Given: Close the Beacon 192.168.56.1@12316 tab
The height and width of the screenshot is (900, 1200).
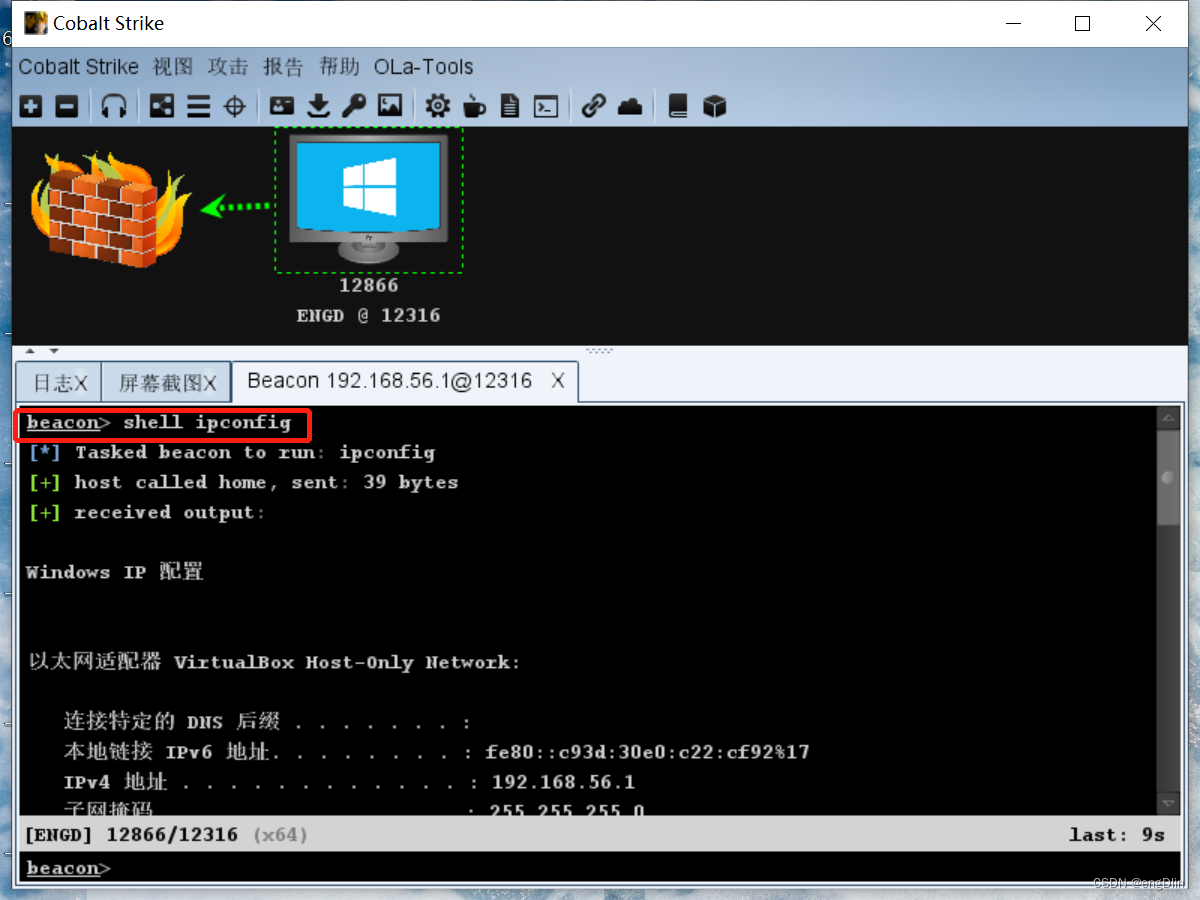Looking at the screenshot, I should (x=558, y=380).
